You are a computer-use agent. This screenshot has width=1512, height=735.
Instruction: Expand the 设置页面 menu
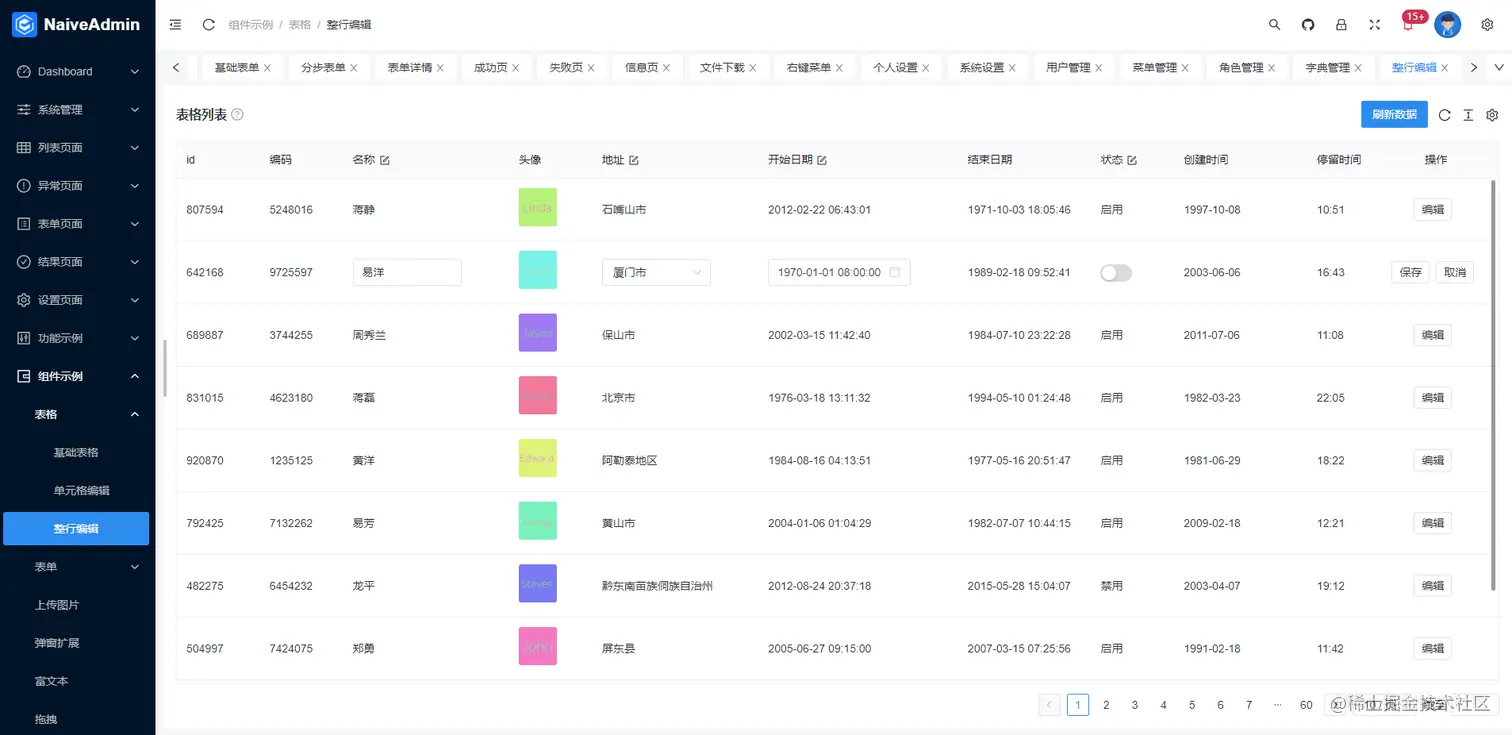(x=77, y=300)
